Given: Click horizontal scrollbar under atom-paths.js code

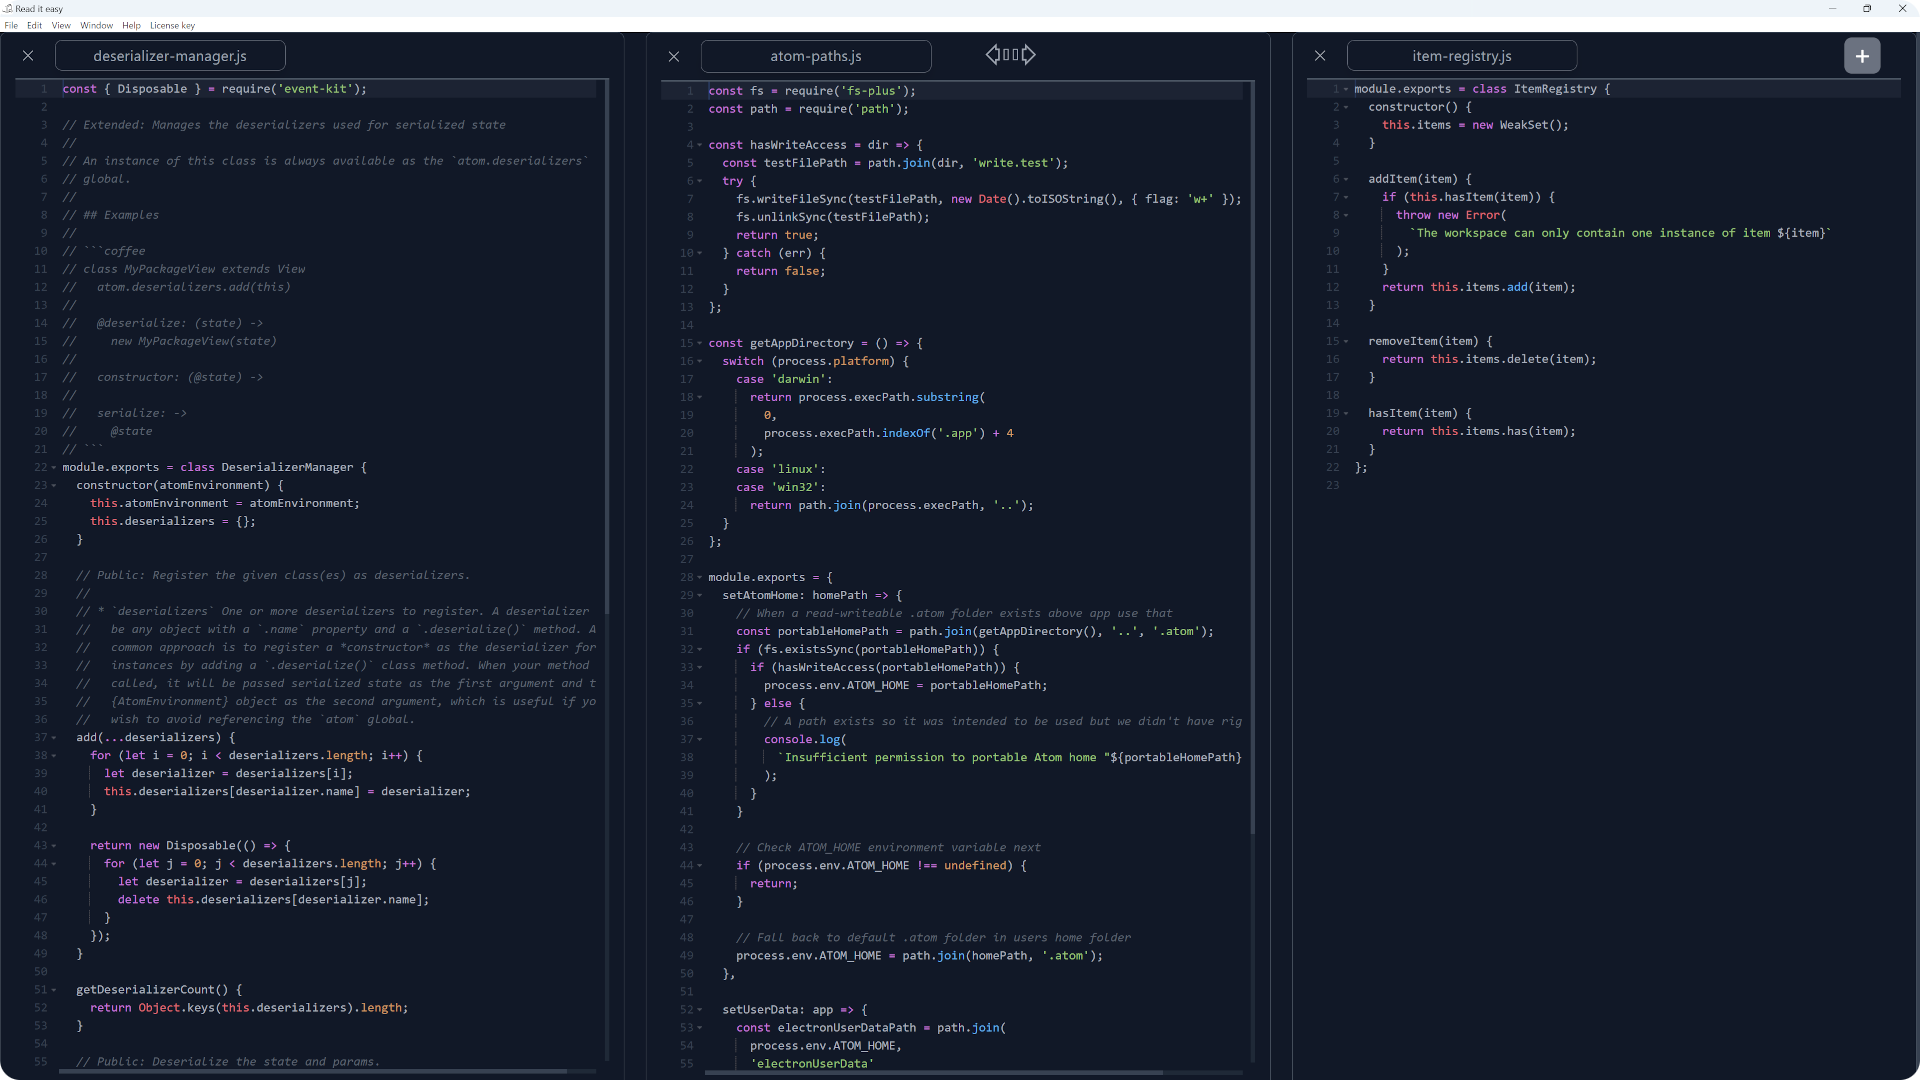Looking at the screenshot, I should tap(935, 1073).
